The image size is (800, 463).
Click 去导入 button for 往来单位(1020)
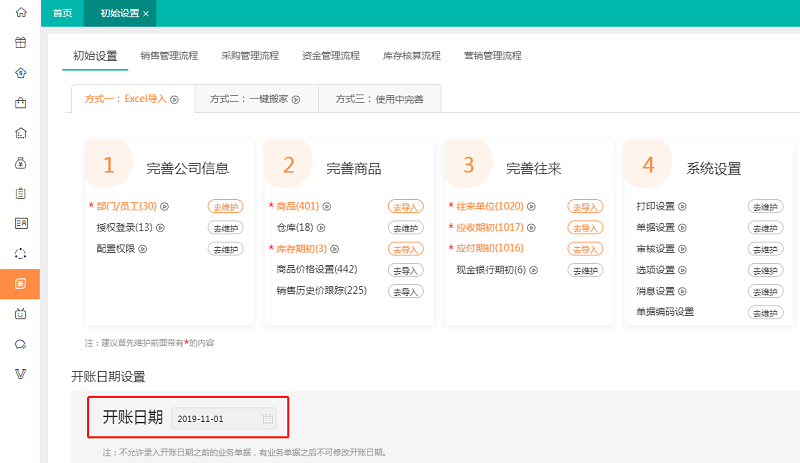pos(586,207)
